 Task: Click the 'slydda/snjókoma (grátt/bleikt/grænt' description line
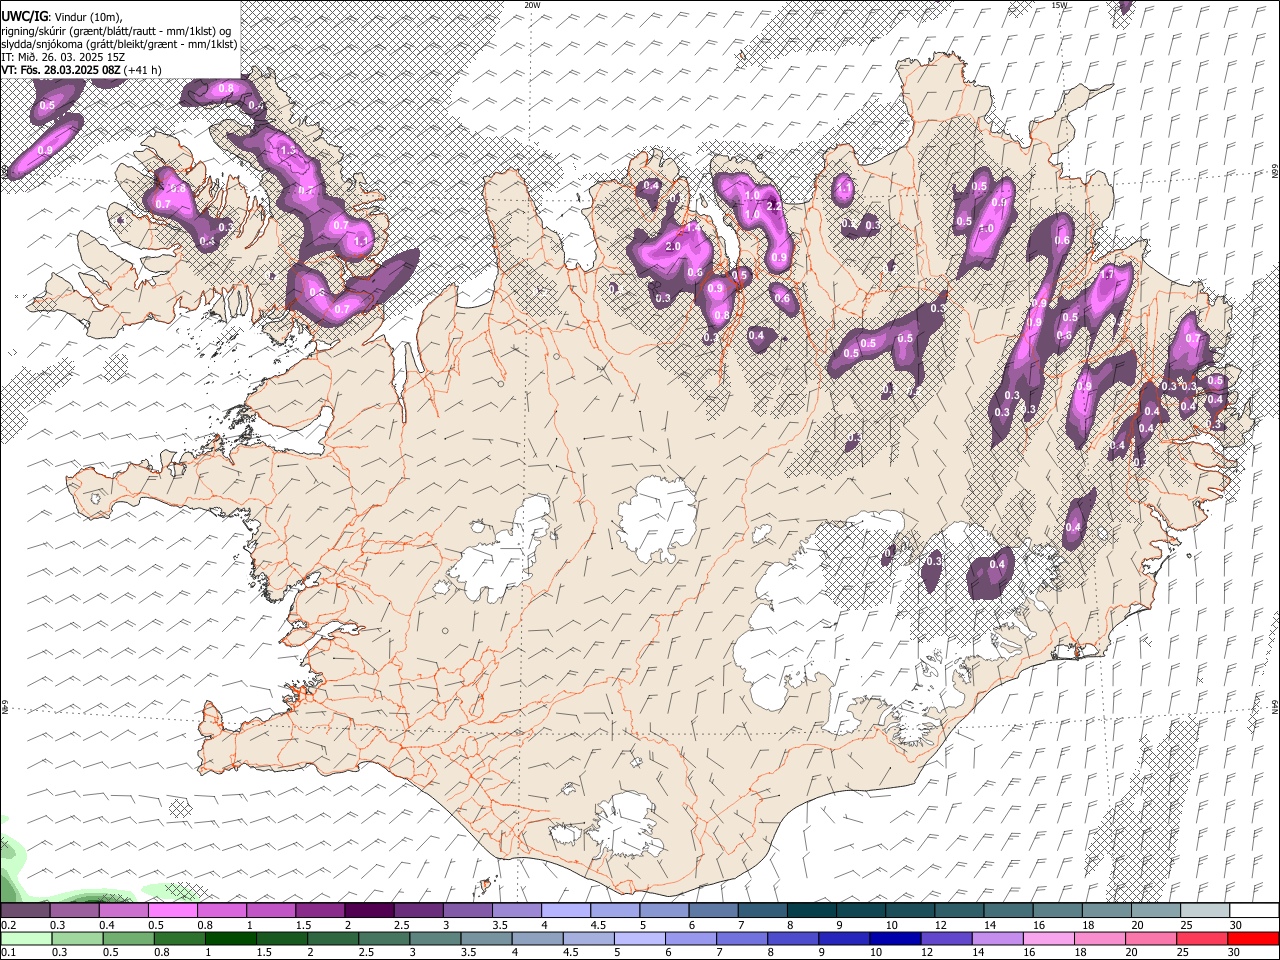[119, 44]
